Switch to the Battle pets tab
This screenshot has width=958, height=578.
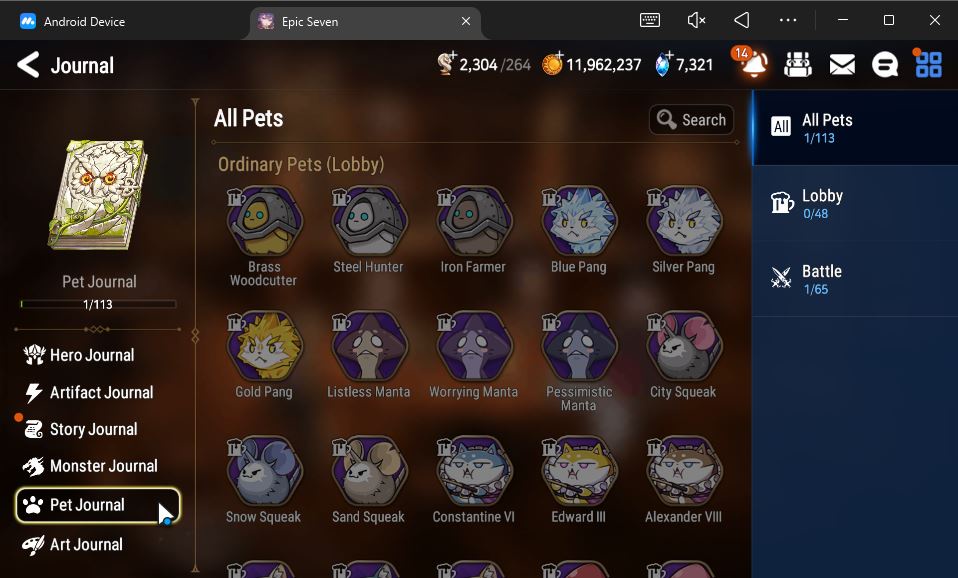855,279
